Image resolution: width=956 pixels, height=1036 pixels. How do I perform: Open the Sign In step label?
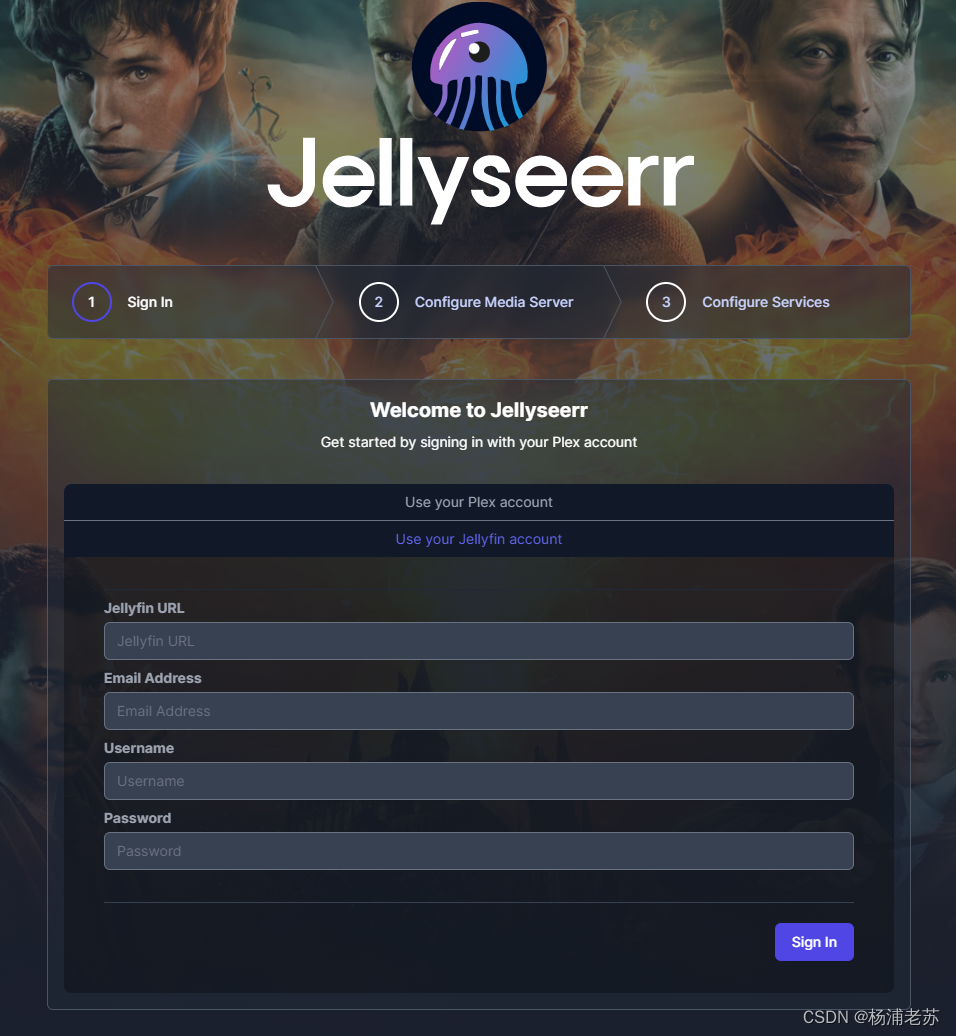click(x=150, y=302)
